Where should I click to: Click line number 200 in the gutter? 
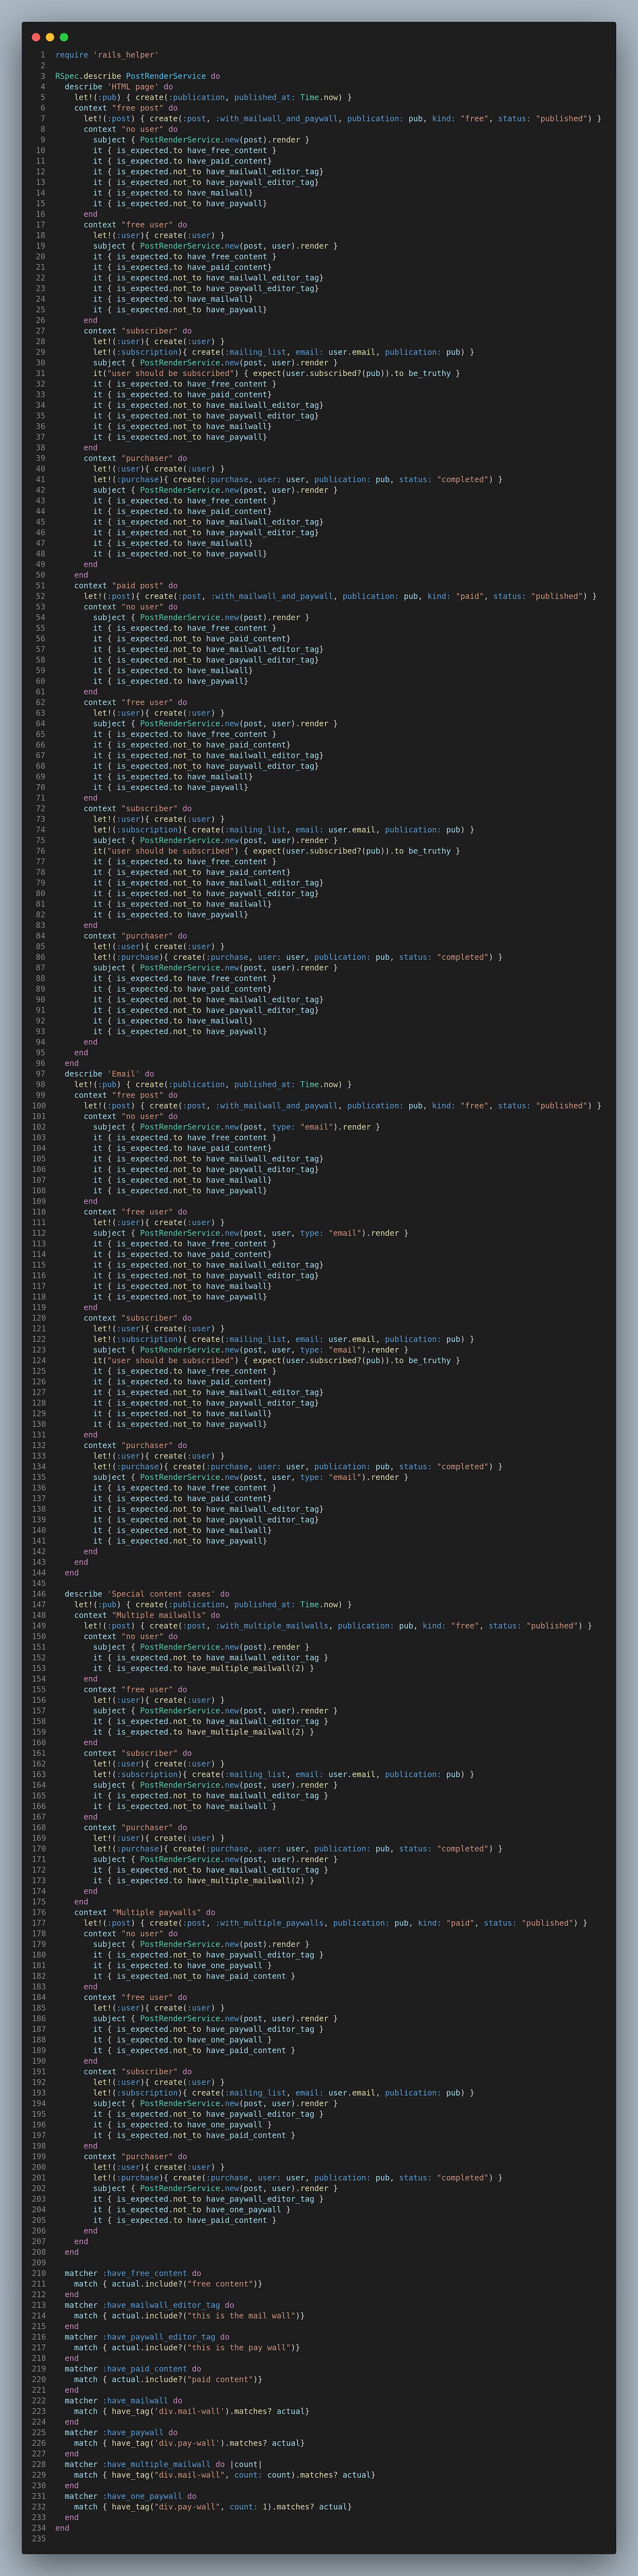(38, 2167)
